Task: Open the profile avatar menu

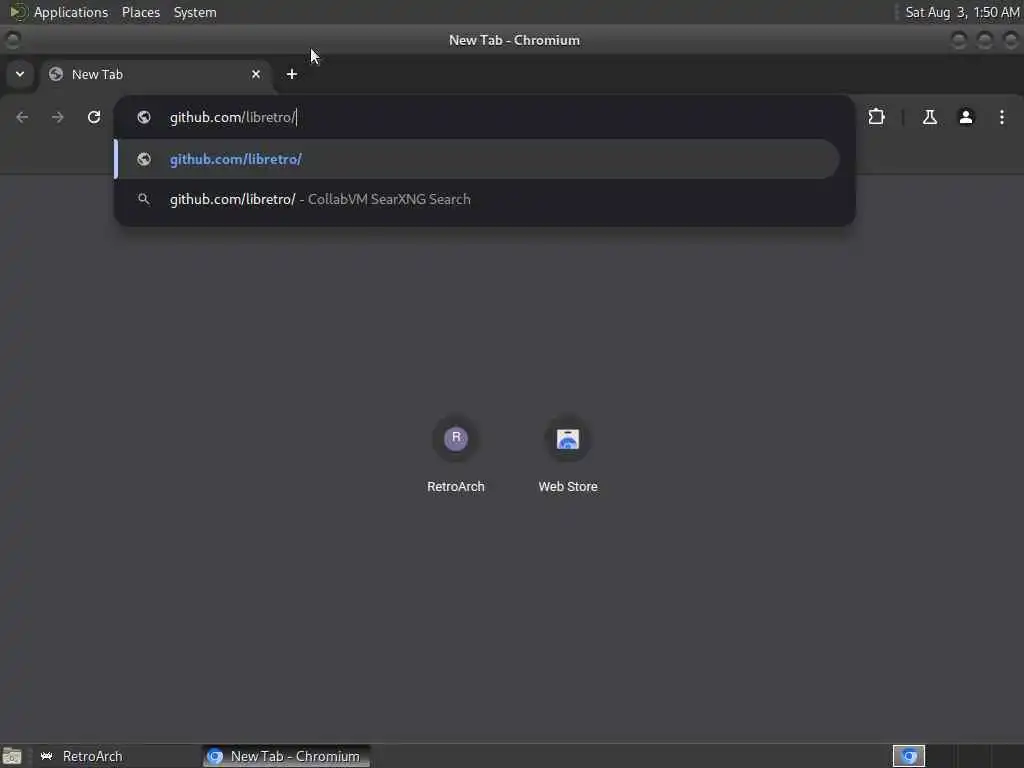Action: (x=966, y=117)
